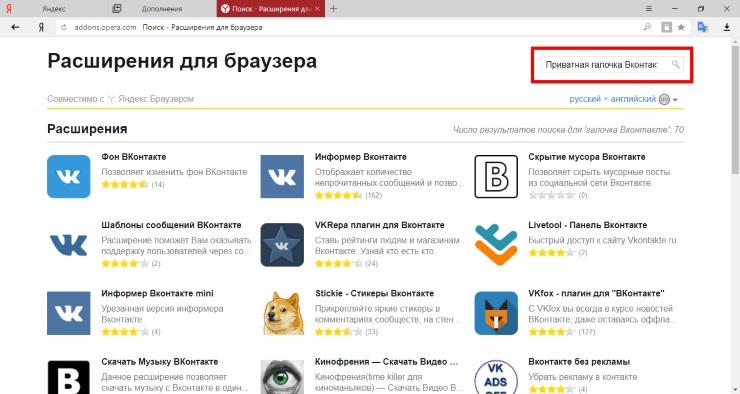Select the Поиск - Расширения tab

[270, 8]
